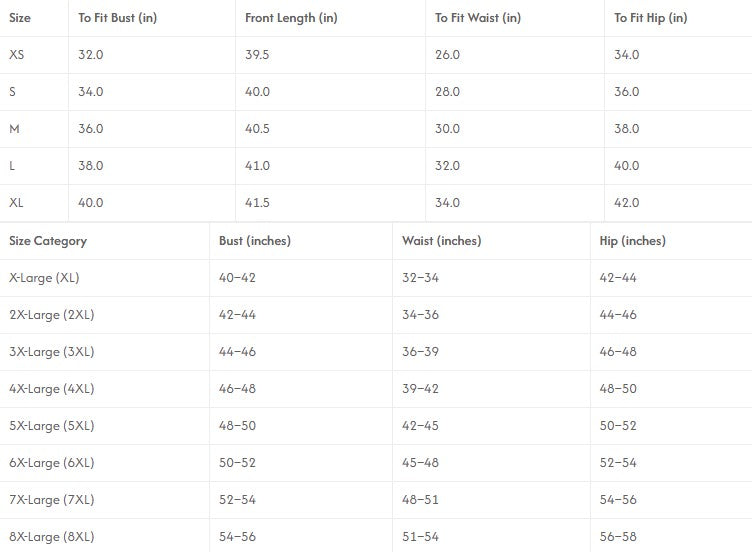This screenshot has width=752, height=552.
Task: Select the 39.5 front length value
Action: point(257,55)
